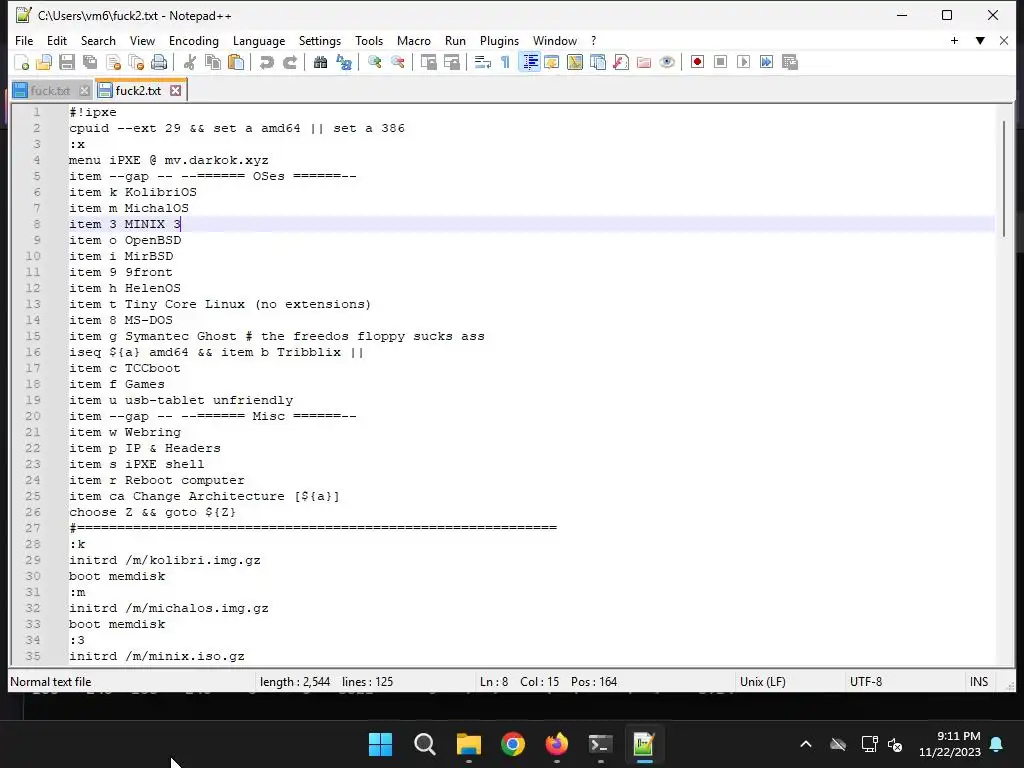Viewport: 1024px width, 768px height.
Task: Create a new document with New icon
Action: [x=22, y=62]
